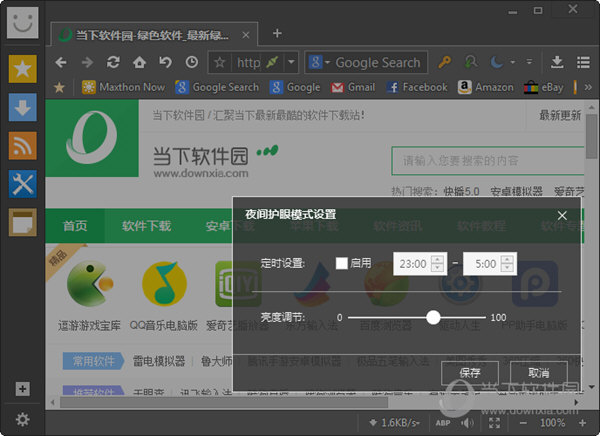
Task: Expand night mode moon dropdown arrow
Action: click(512, 62)
